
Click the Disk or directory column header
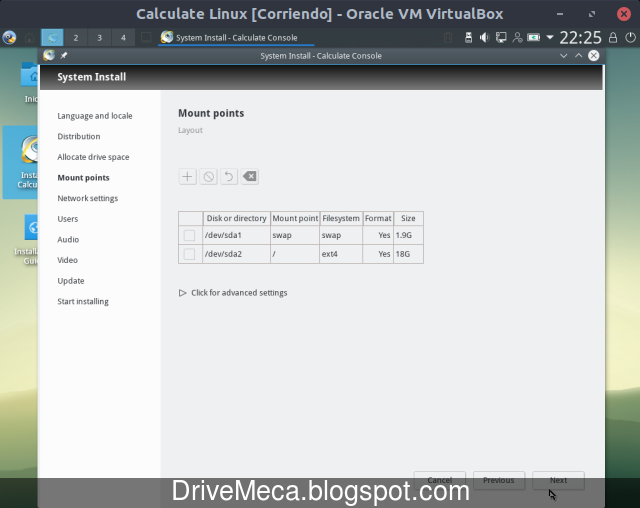236,218
